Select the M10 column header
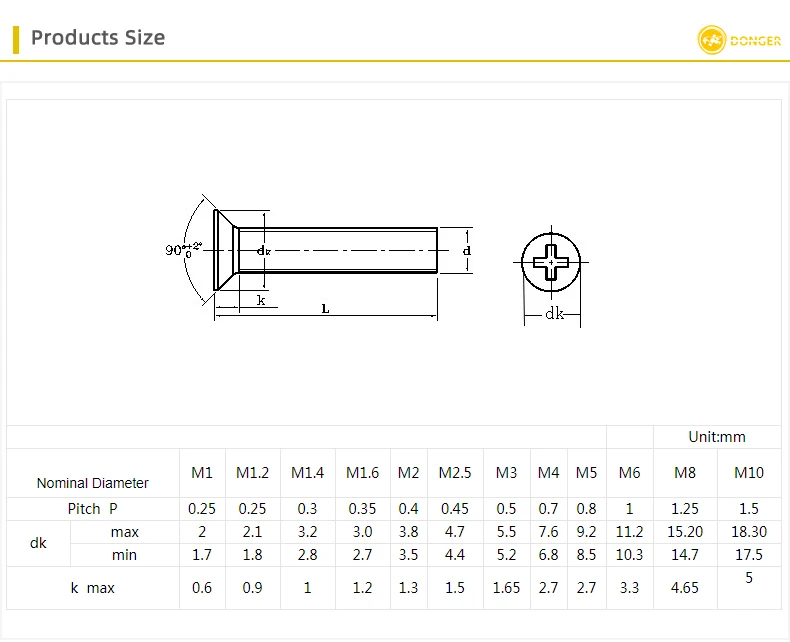790x642 pixels. (749, 473)
